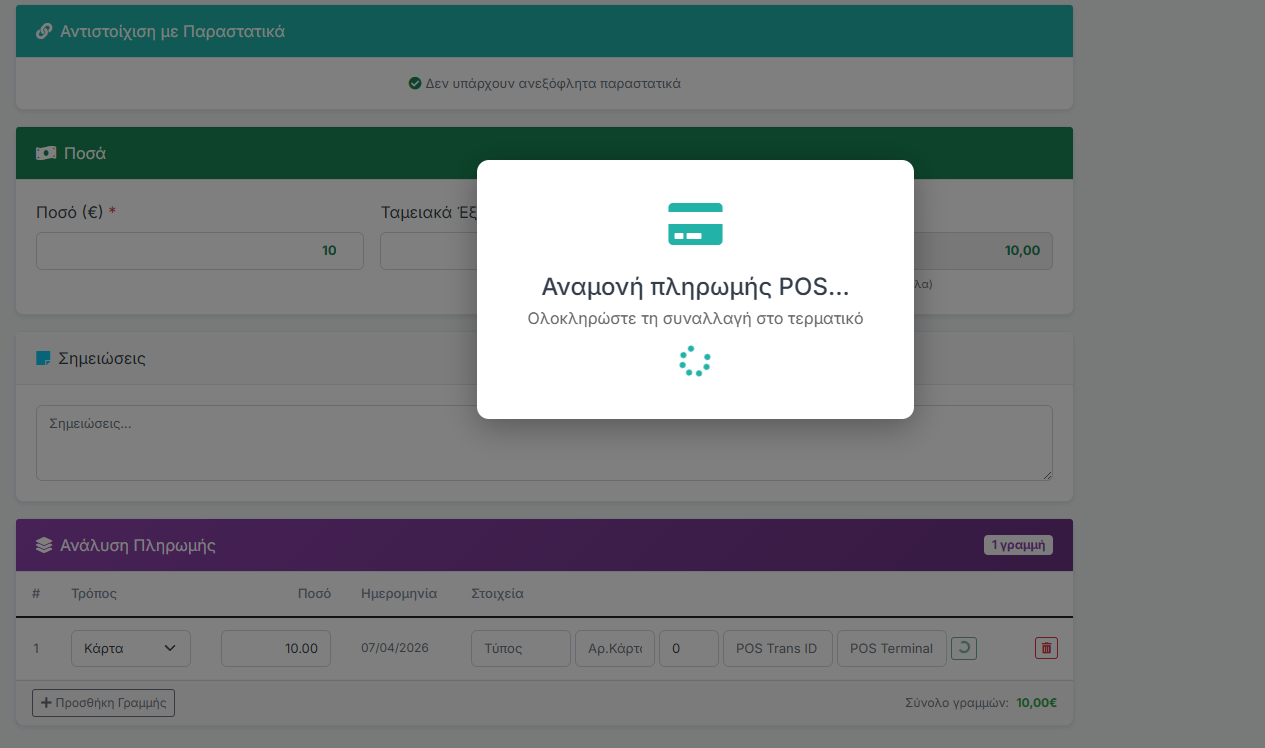This screenshot has width=1265, height=748.
Task: Click the Τύπος card type field
Action: point(521,648)
